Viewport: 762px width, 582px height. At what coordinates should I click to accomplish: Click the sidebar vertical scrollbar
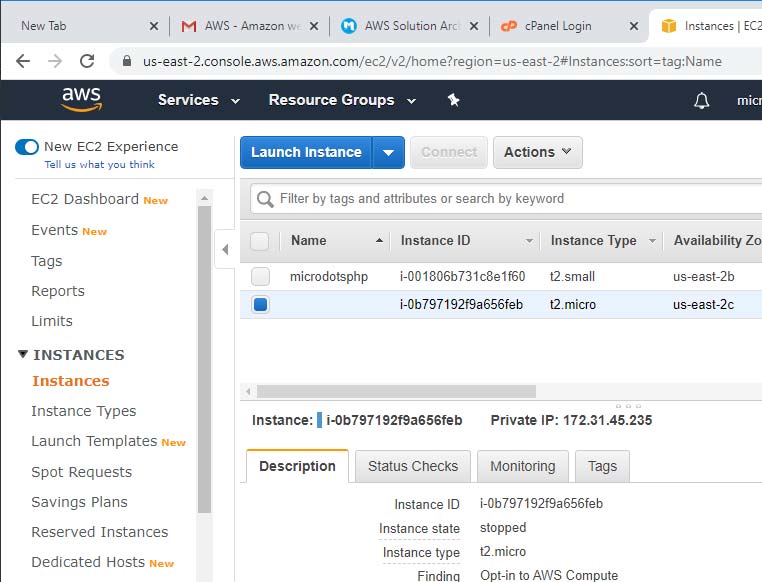point(205,359)
